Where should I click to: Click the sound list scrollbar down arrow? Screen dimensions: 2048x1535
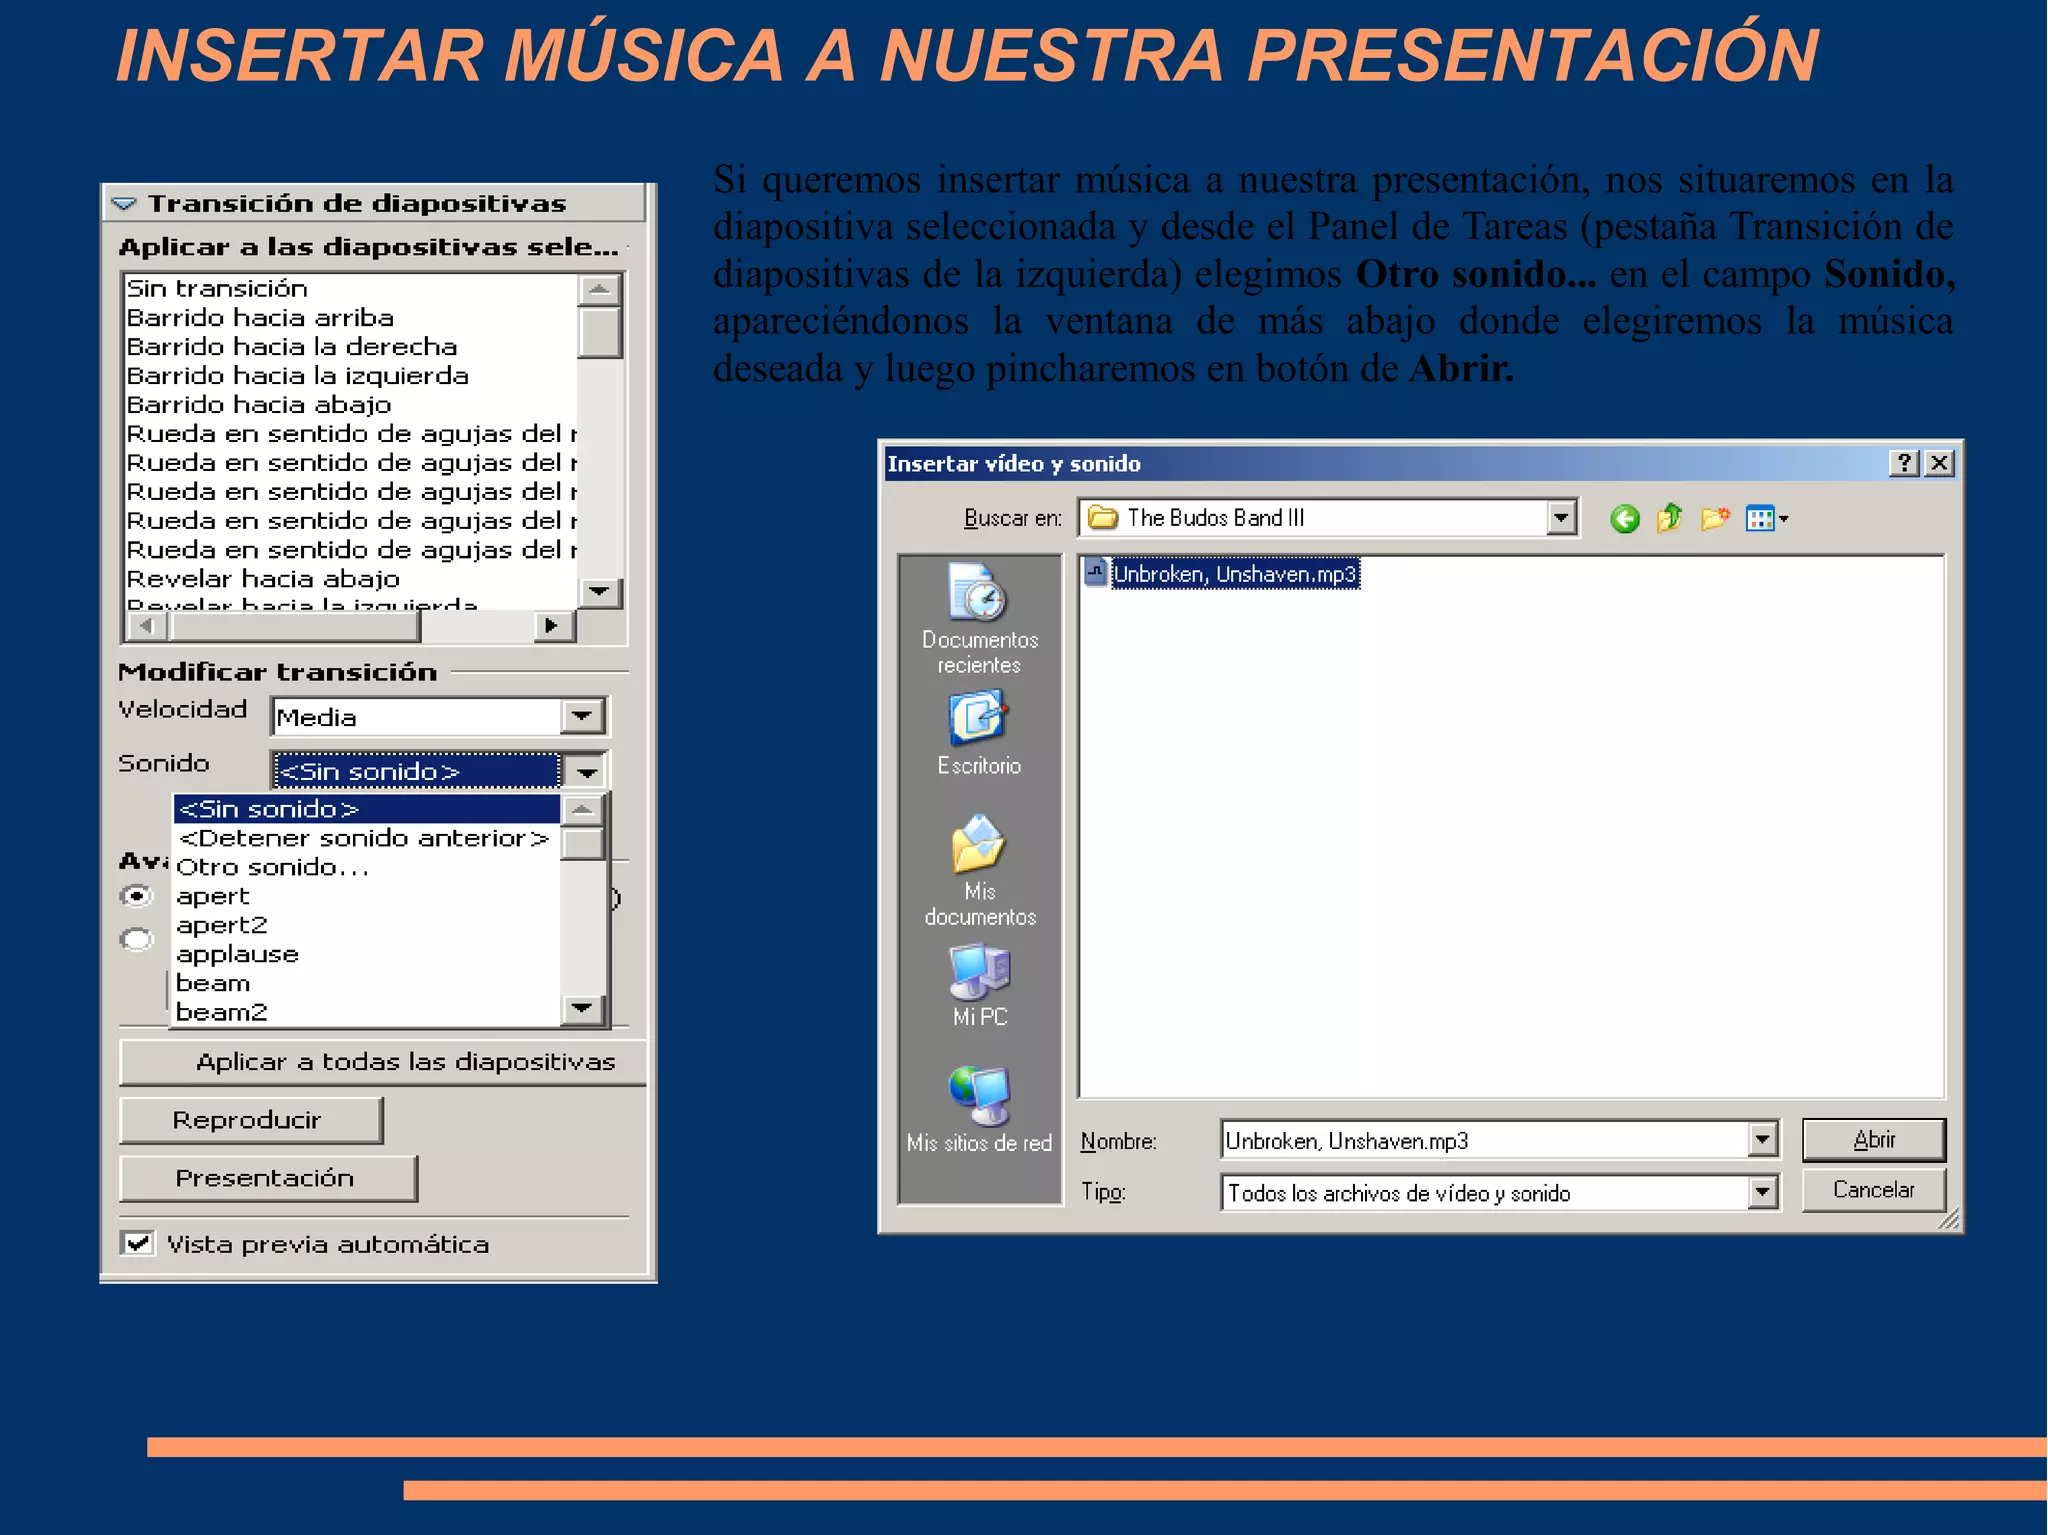[583, 1008]
